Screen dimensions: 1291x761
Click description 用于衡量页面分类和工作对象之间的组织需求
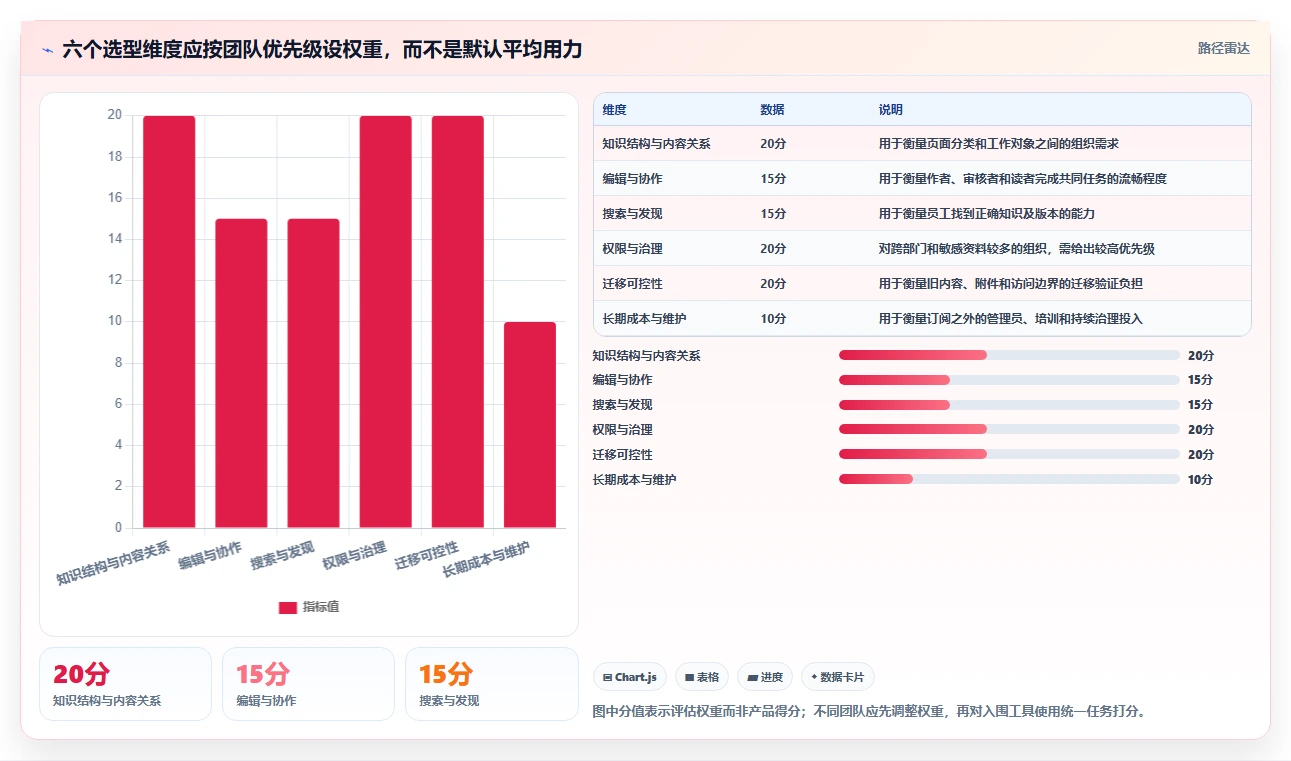point(998,144)
